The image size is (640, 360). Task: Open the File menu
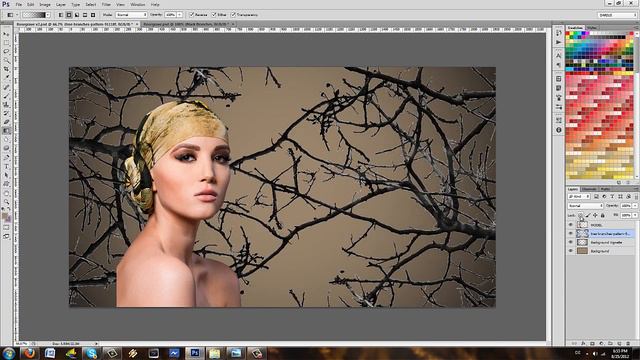point(19,4)
